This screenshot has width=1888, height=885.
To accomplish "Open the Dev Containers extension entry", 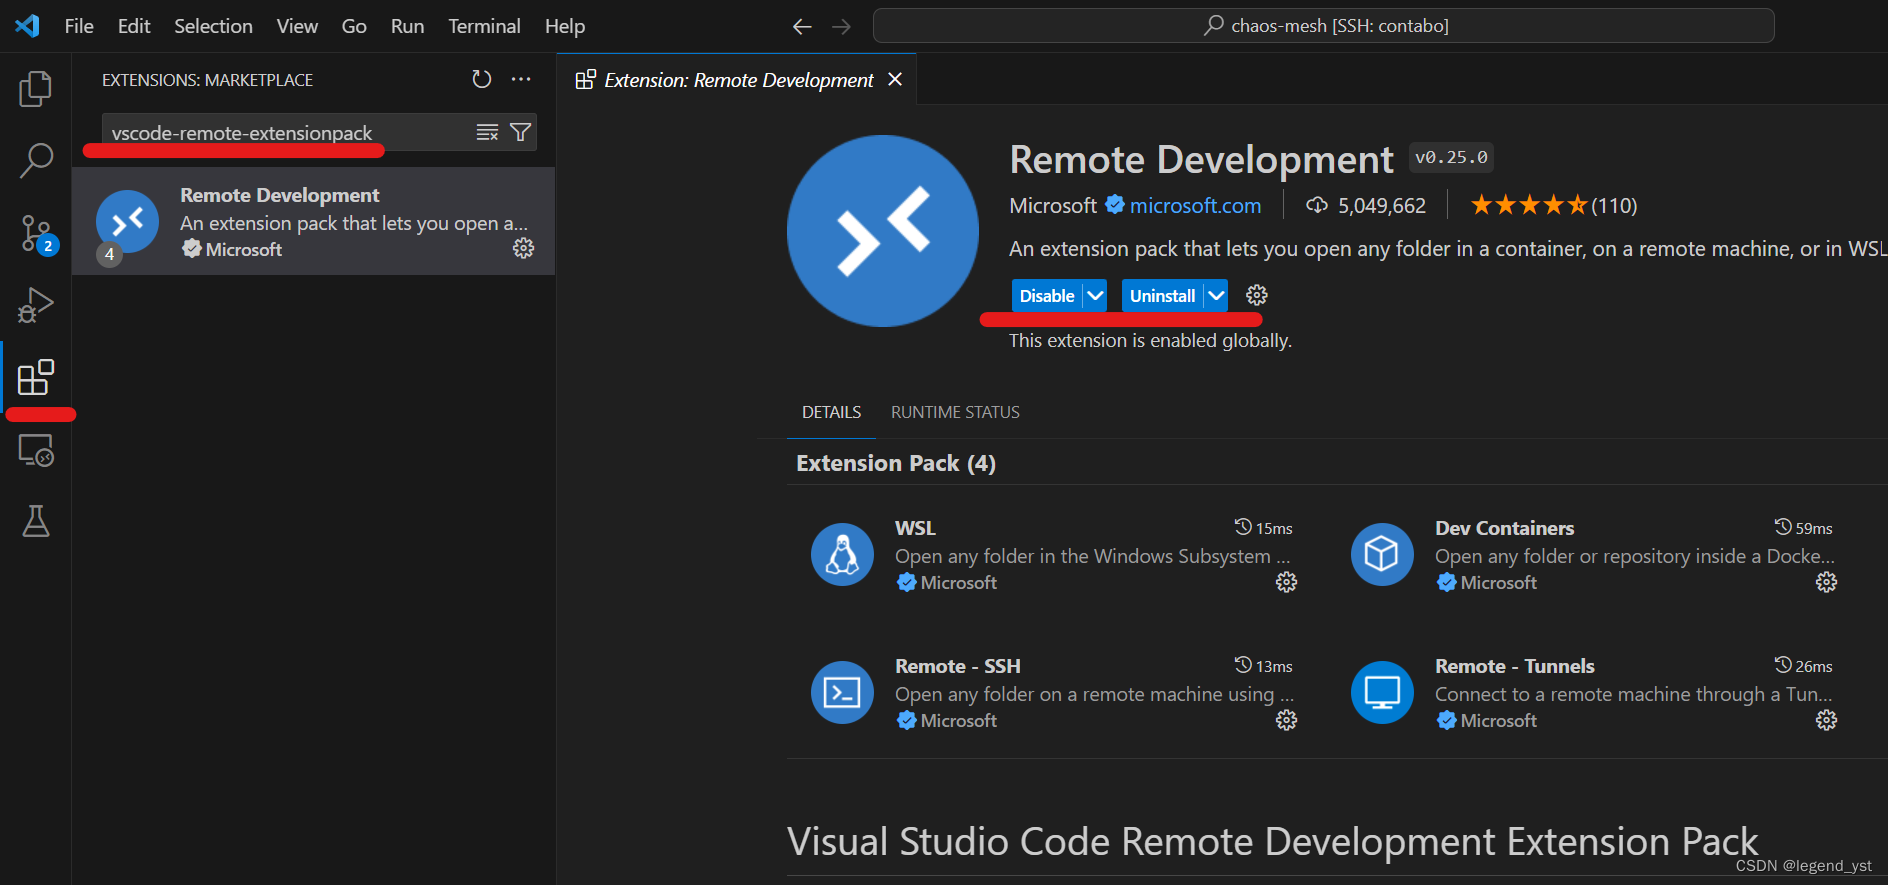I will (x=1596, y=554).
